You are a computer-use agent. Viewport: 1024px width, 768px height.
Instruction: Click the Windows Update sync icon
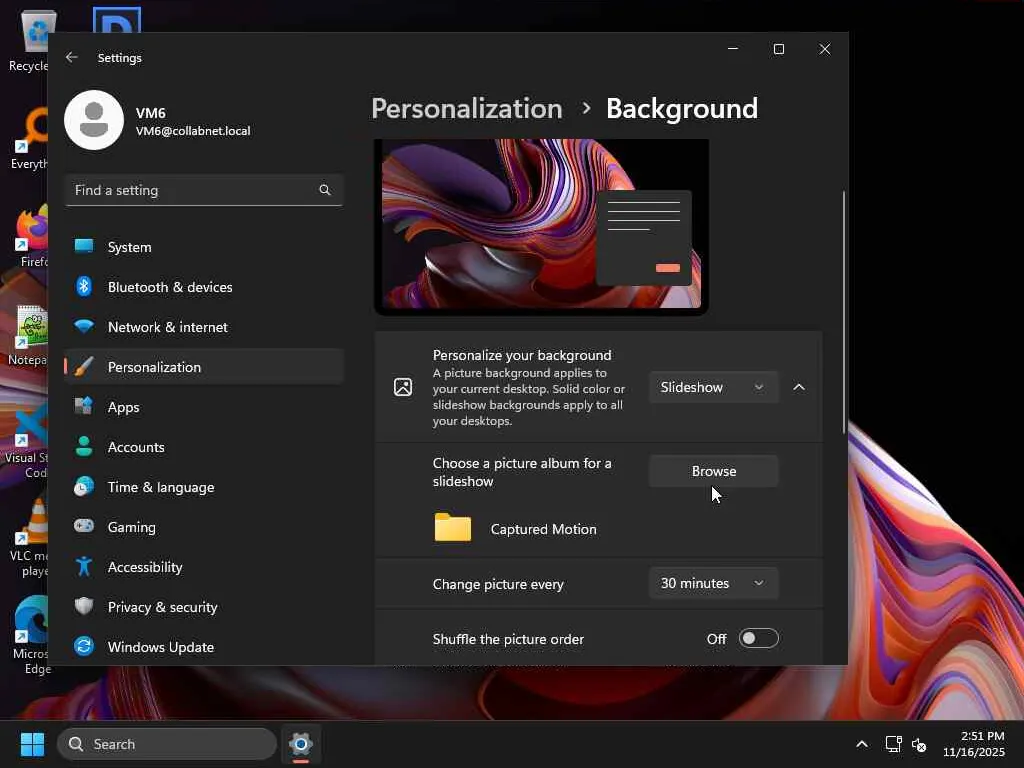[84, 647]
